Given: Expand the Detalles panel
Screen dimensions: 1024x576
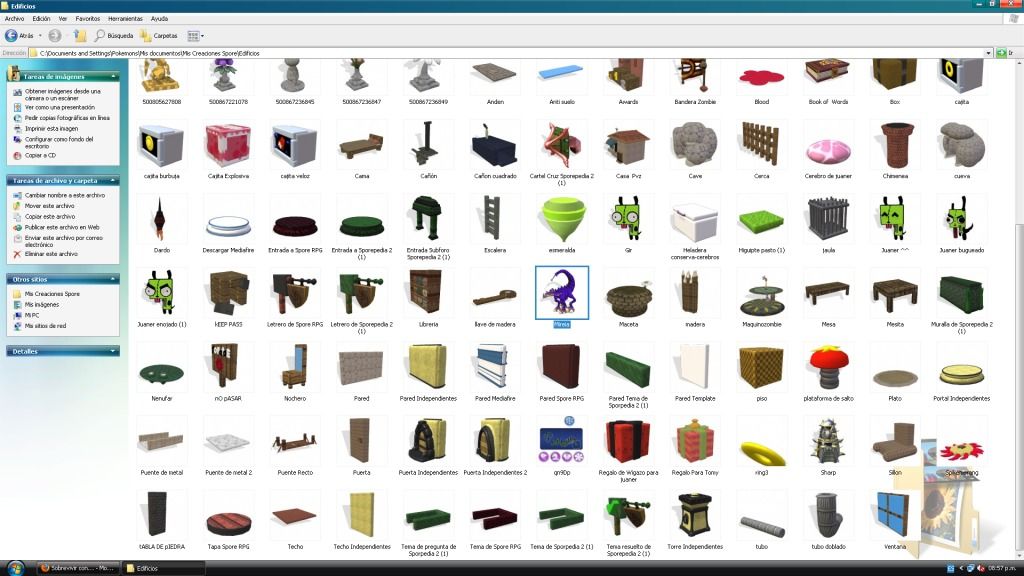Looking at the screenshot, I should pos(114,351).
